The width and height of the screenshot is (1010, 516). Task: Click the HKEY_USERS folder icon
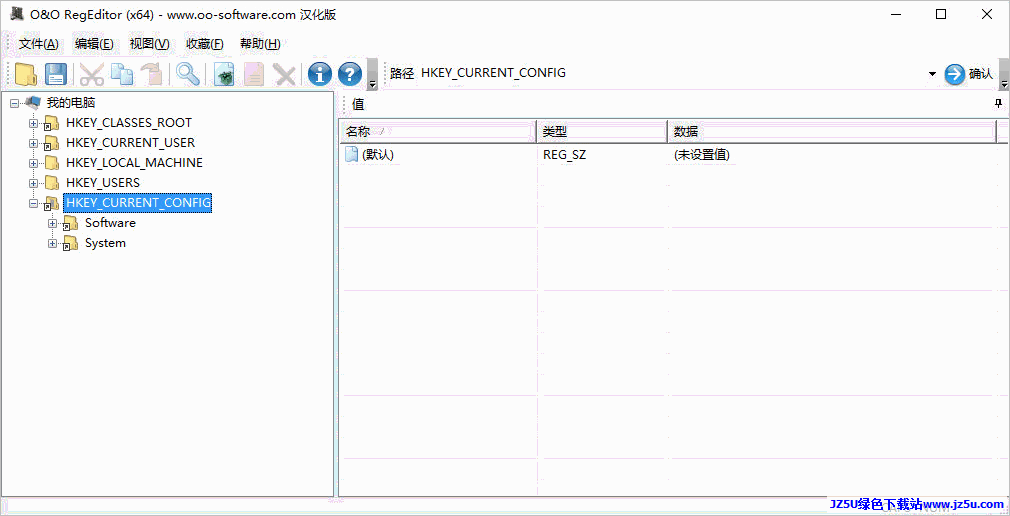click(52, 183)
